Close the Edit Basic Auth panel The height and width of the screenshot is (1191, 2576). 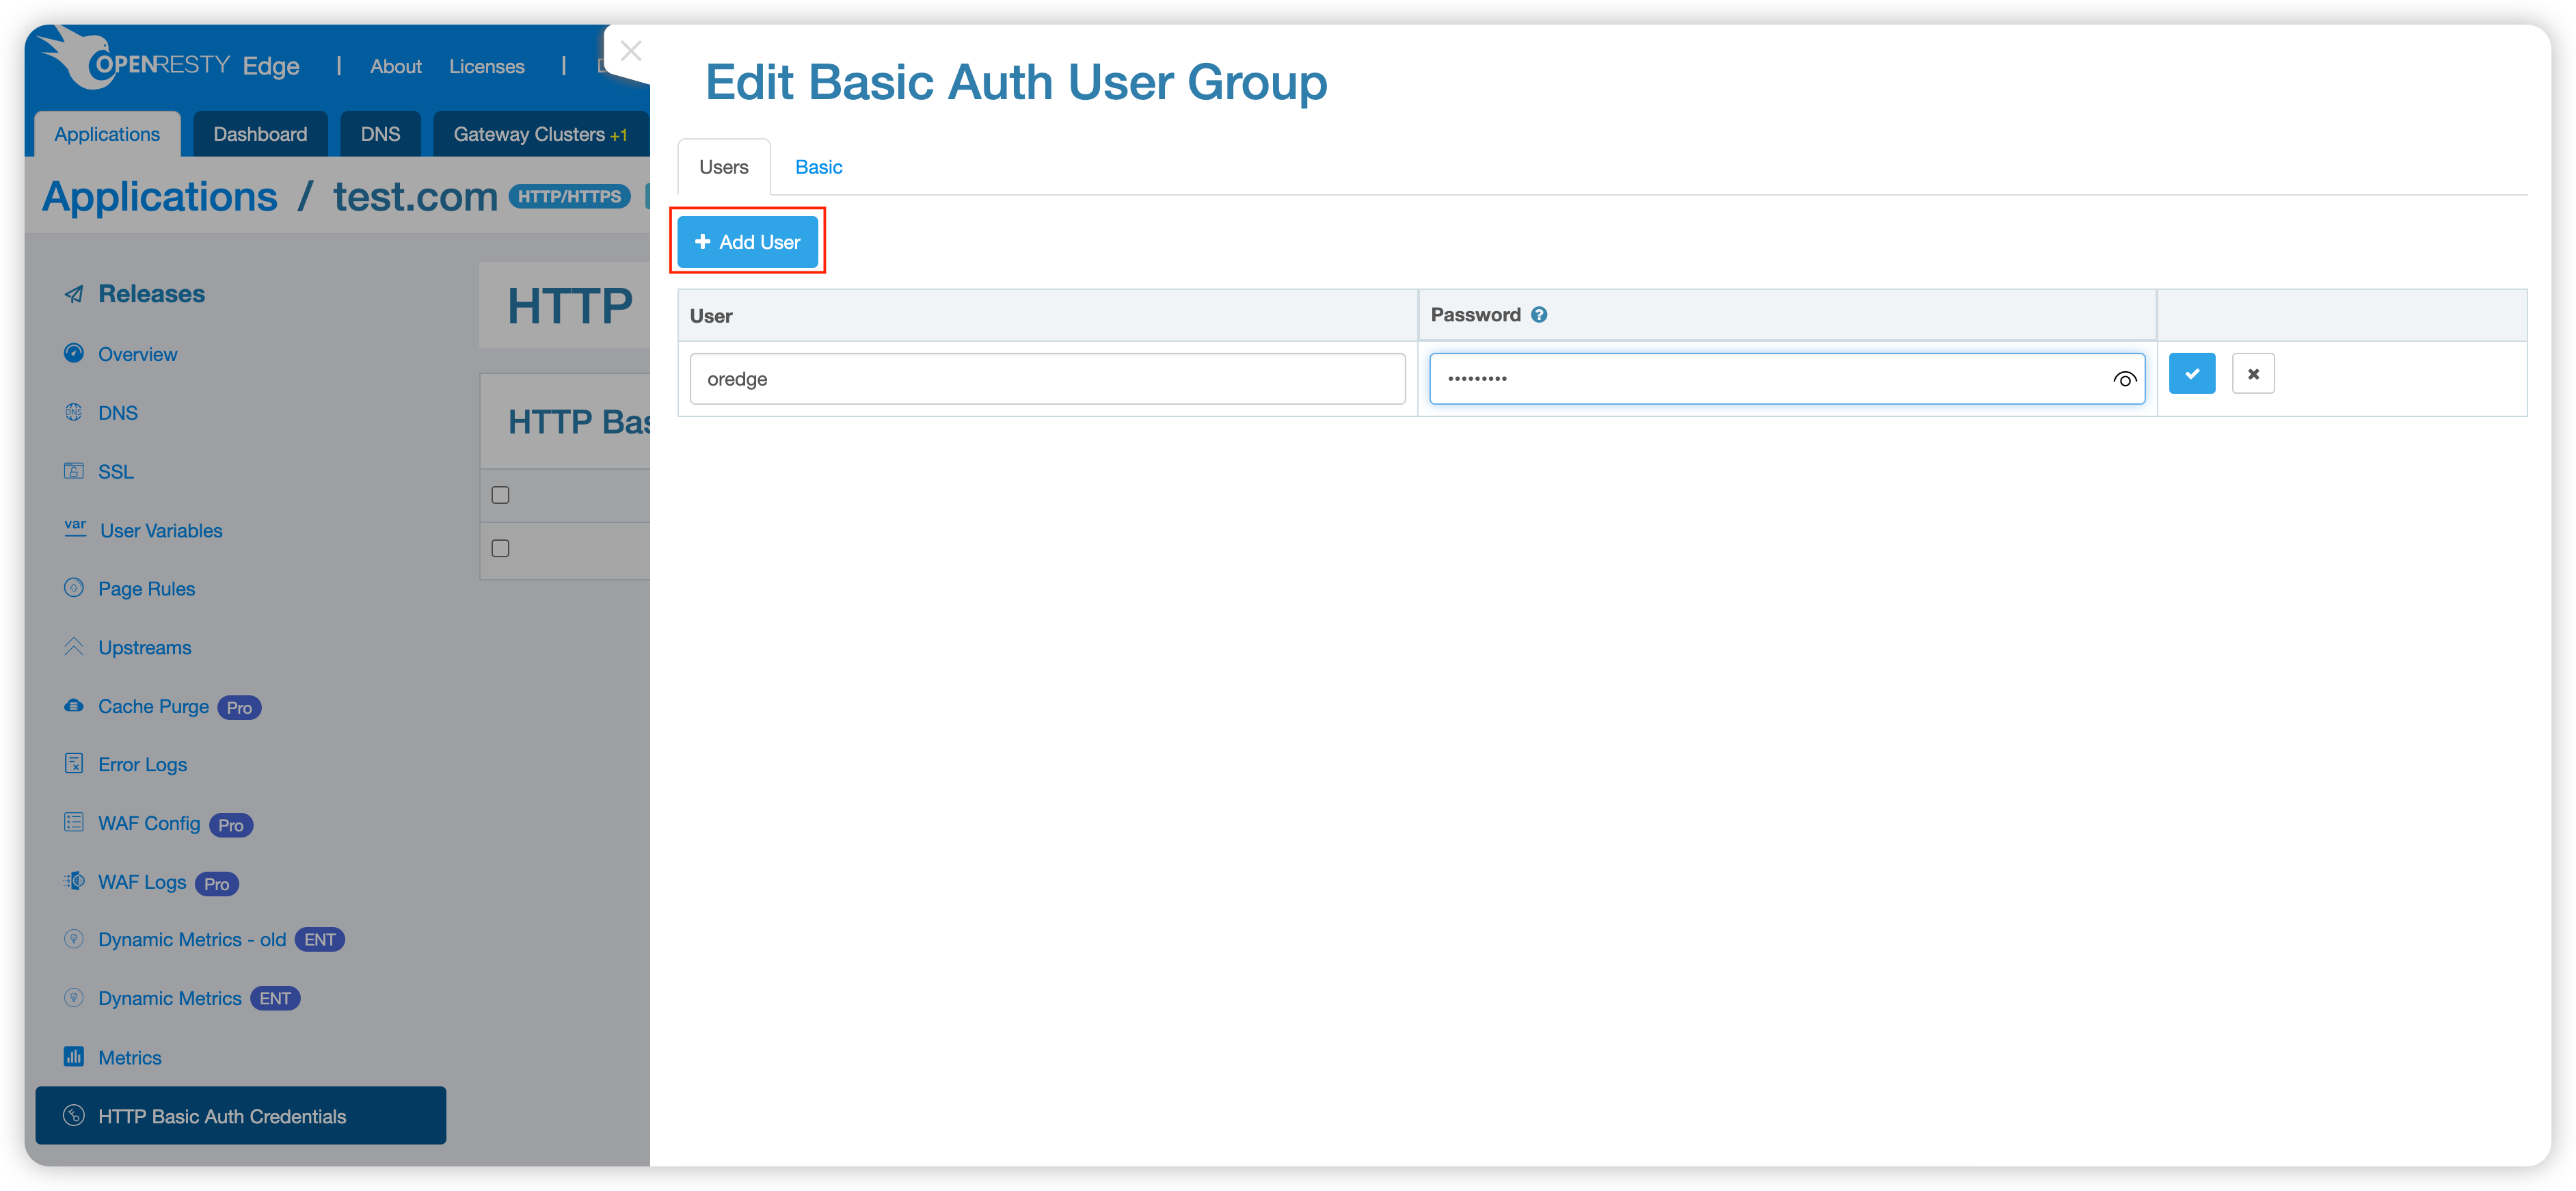coord(631,51)
